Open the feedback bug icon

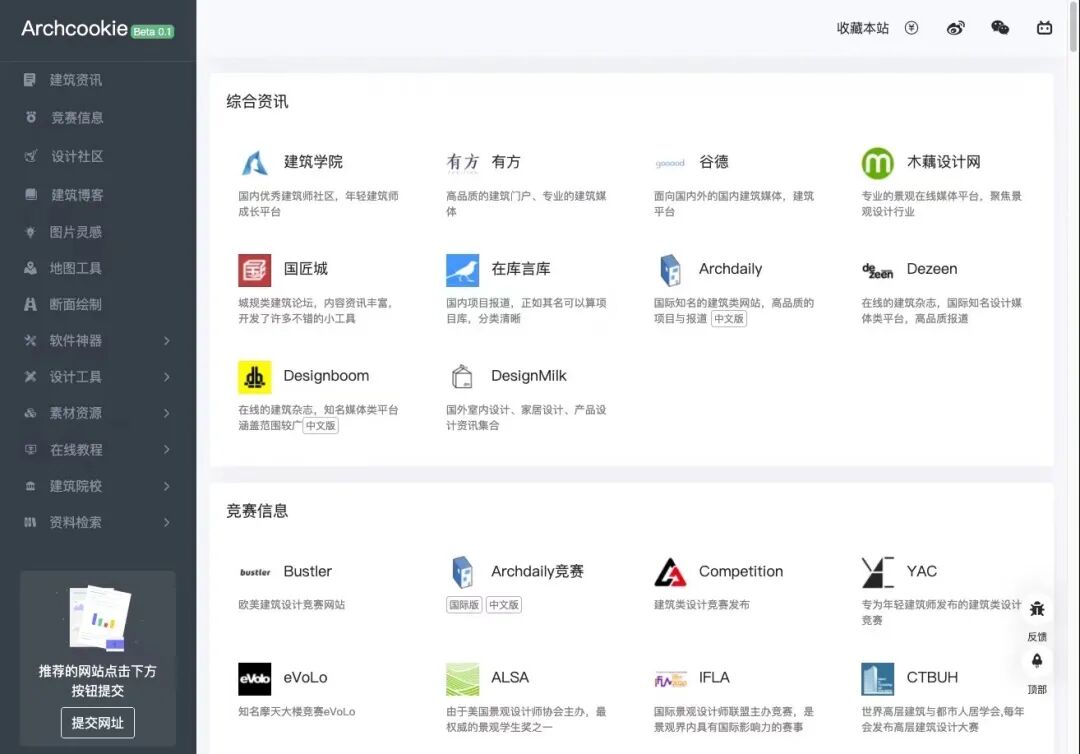click(1037, 609)
